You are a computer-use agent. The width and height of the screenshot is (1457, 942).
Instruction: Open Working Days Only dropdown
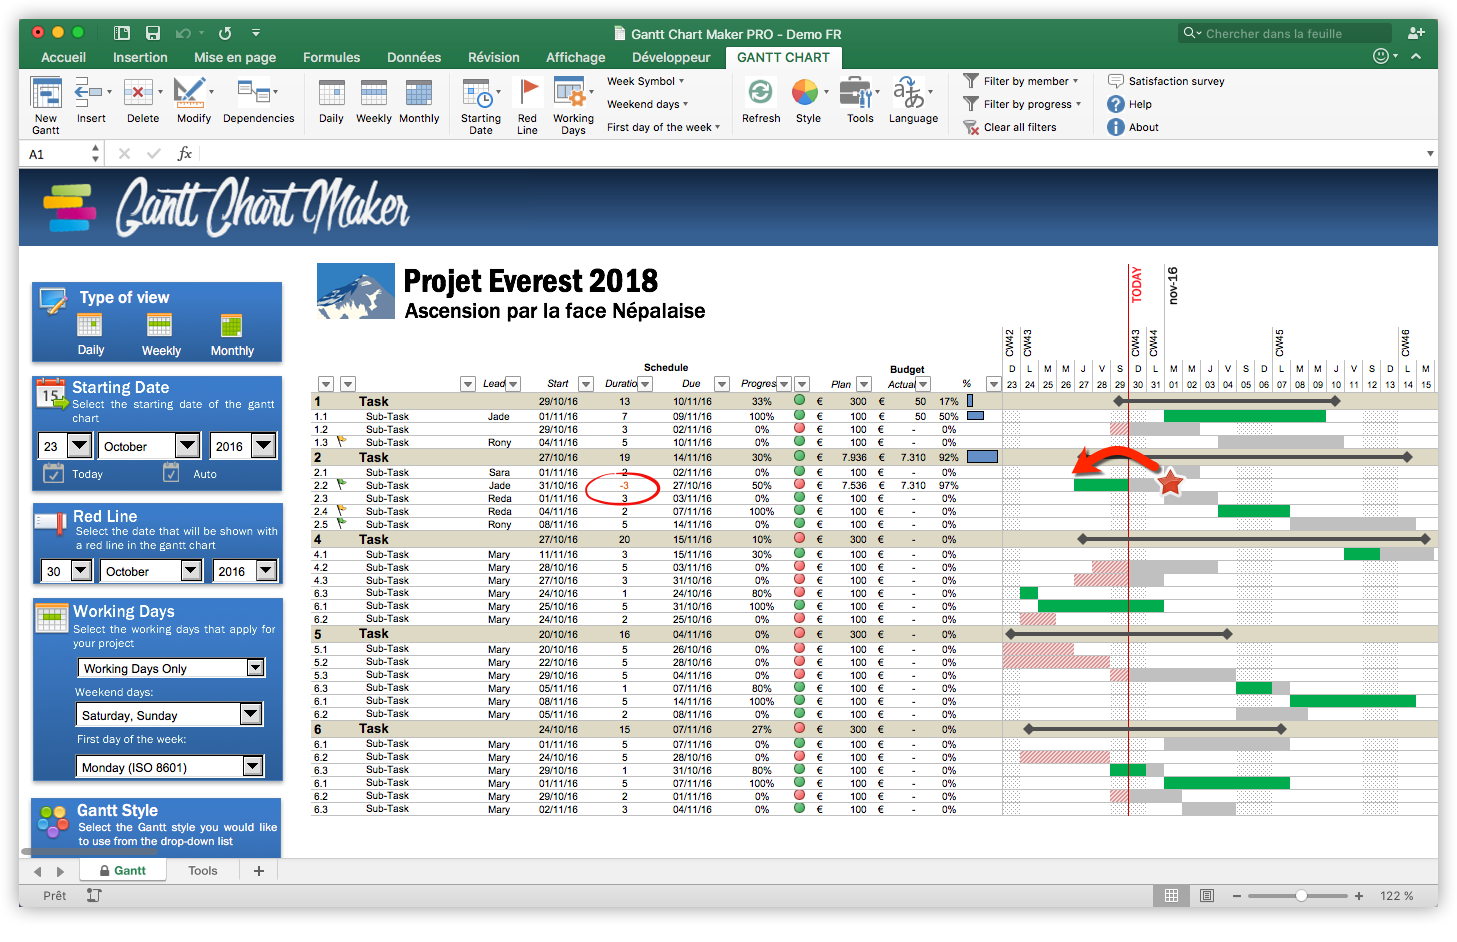click(x=256, y=668)
